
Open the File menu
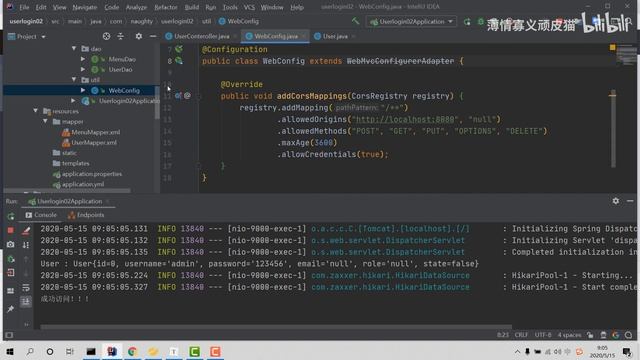click(x=24, y=7)
